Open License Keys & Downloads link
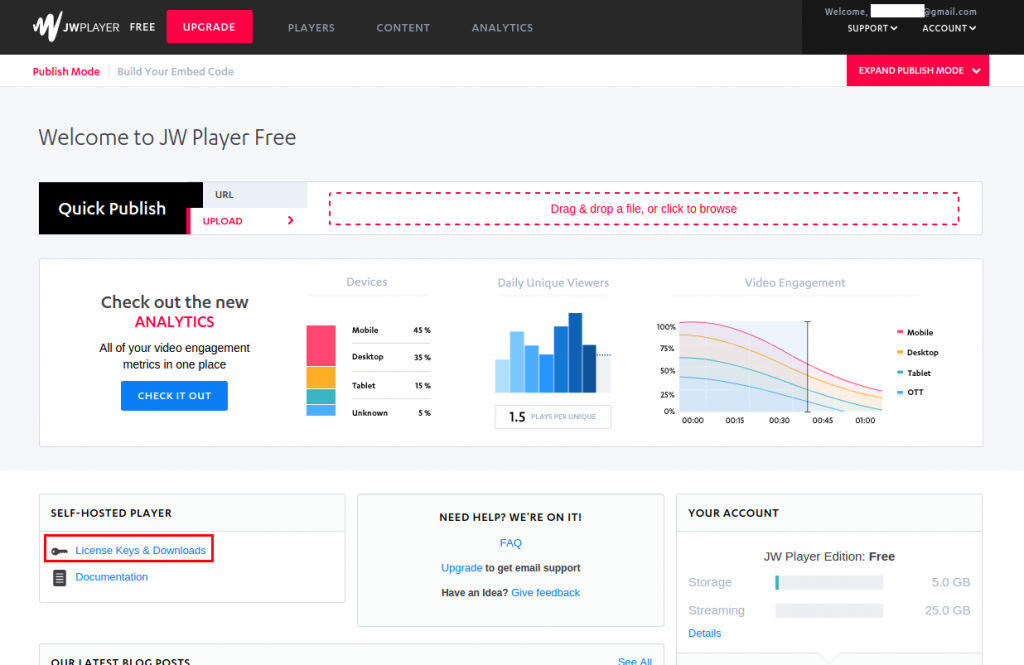The width and height of the screenshot is (1024, 665). pyautogui.click(x=140, y=551)
